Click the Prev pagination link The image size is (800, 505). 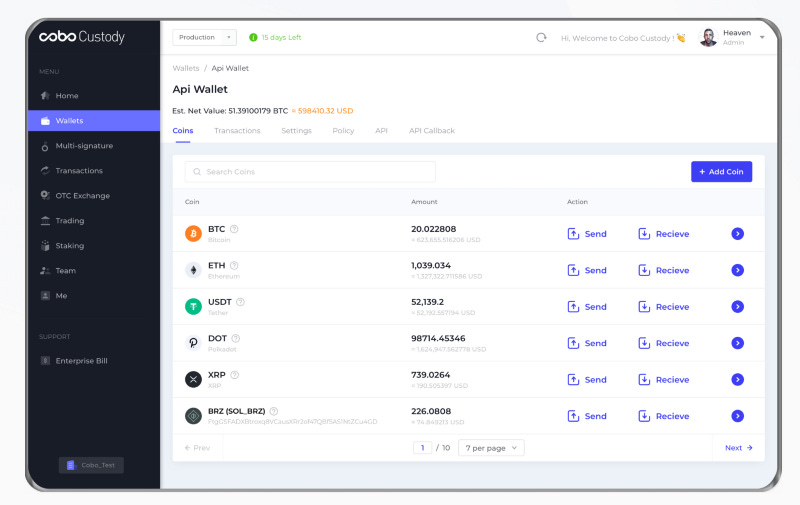coord(197,448)
